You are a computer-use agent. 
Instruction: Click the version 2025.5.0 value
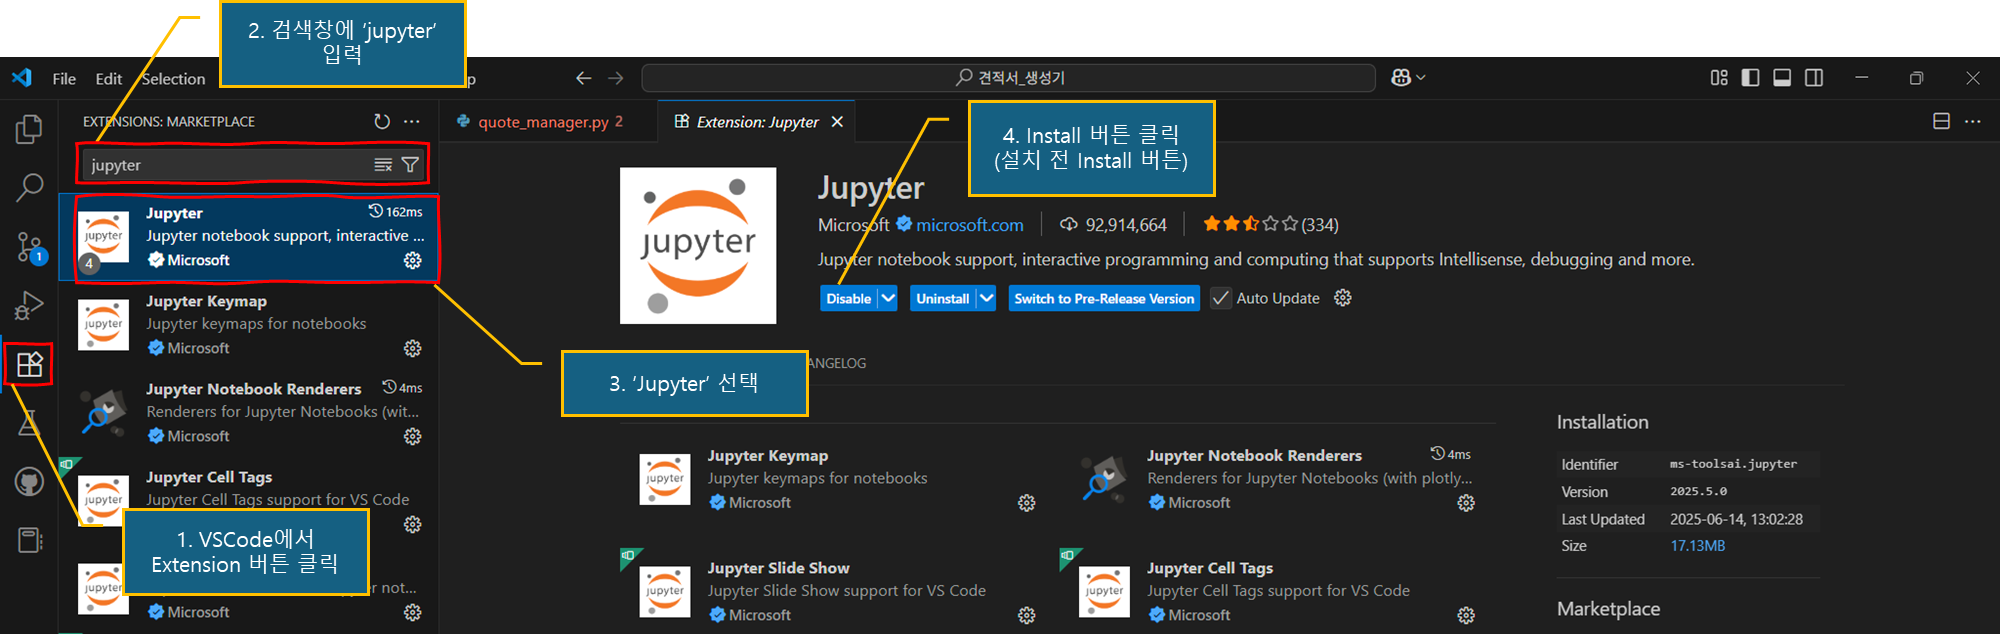[1698, 492]
